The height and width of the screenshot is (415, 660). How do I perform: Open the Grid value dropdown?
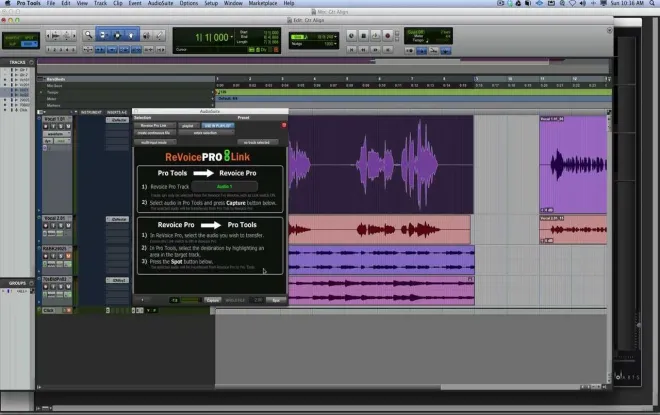point(335,37)
